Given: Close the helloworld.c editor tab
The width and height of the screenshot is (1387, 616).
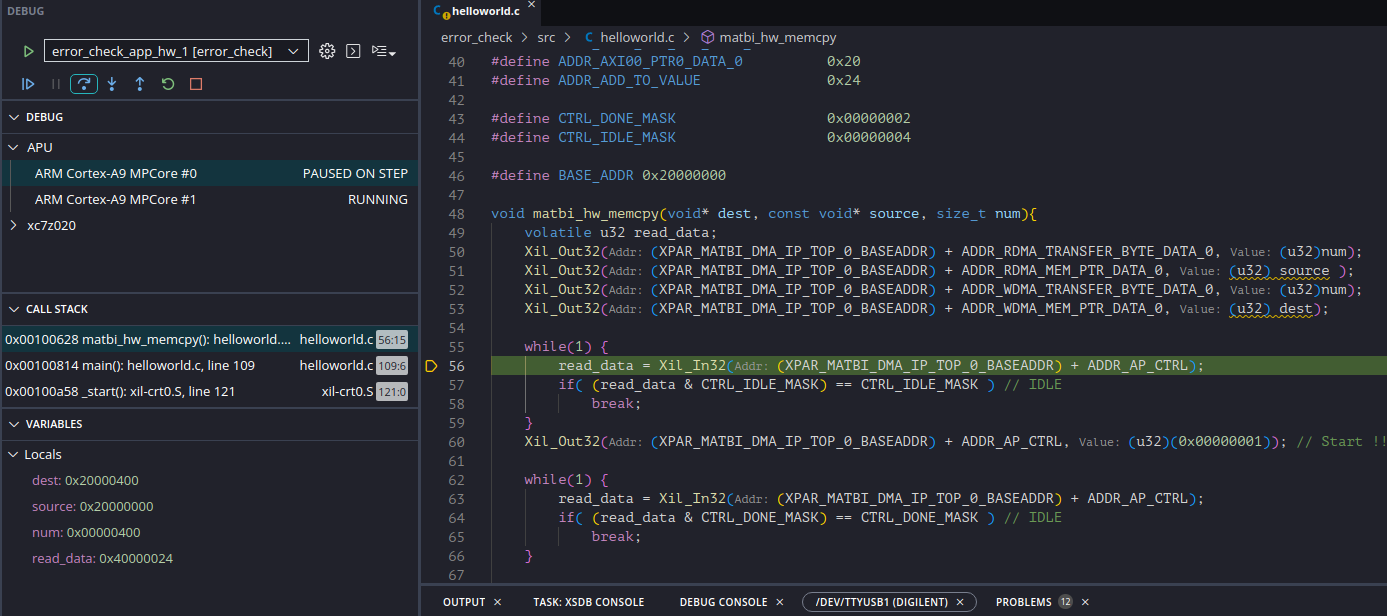Looking at the screenshot, I should pyautogui.click(x=531, y=5).
